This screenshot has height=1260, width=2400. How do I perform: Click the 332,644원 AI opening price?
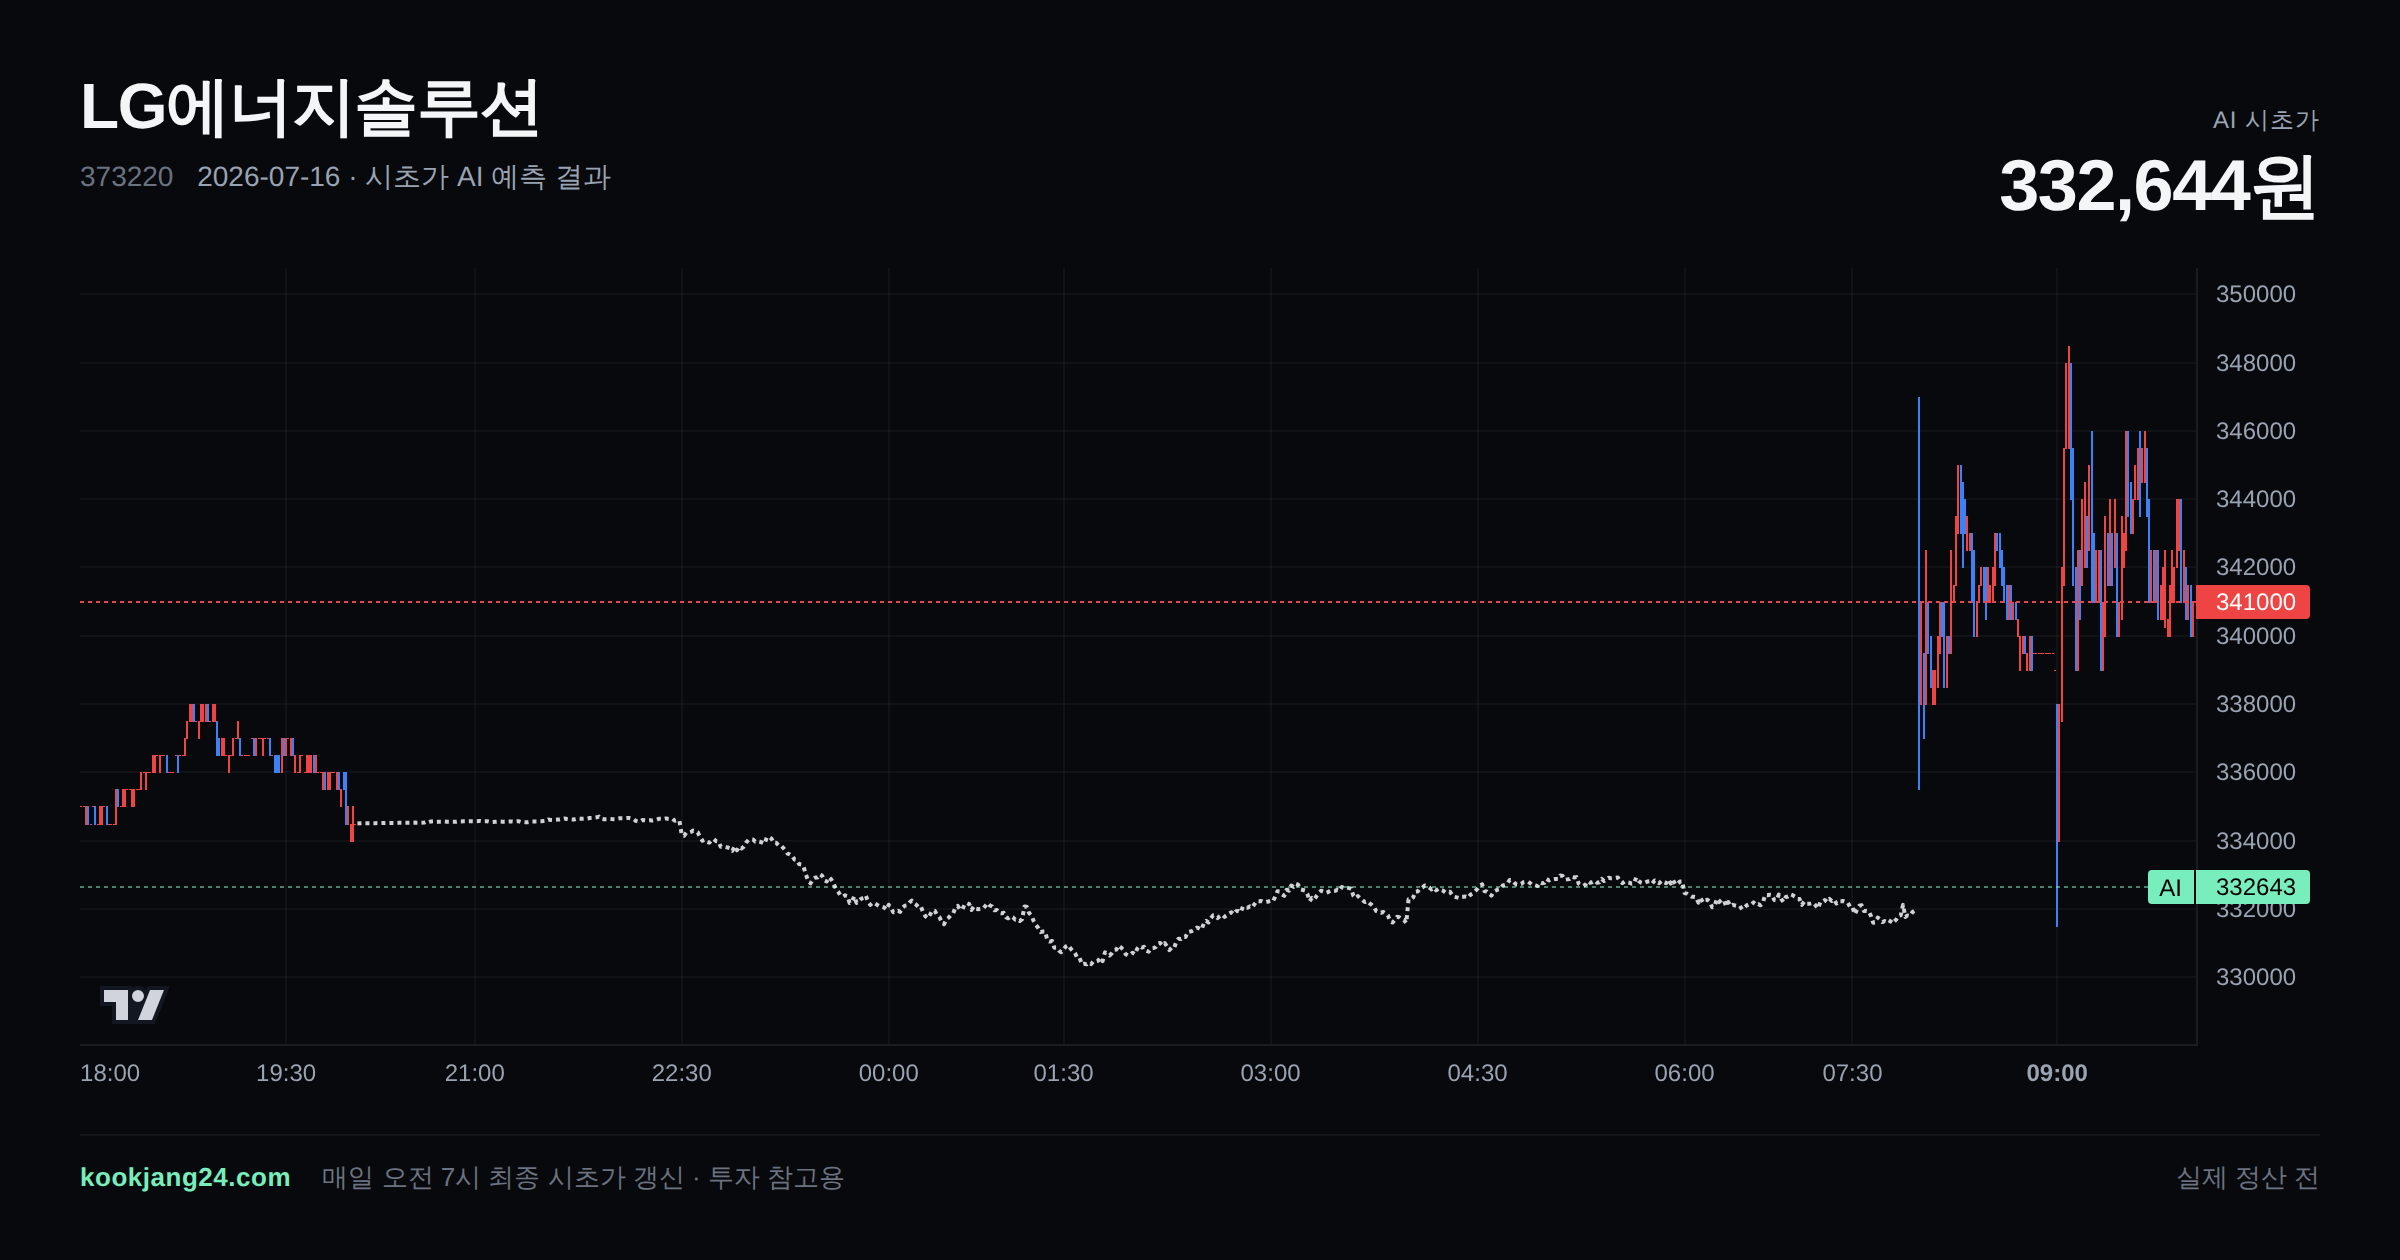(x=2157, y=187)
